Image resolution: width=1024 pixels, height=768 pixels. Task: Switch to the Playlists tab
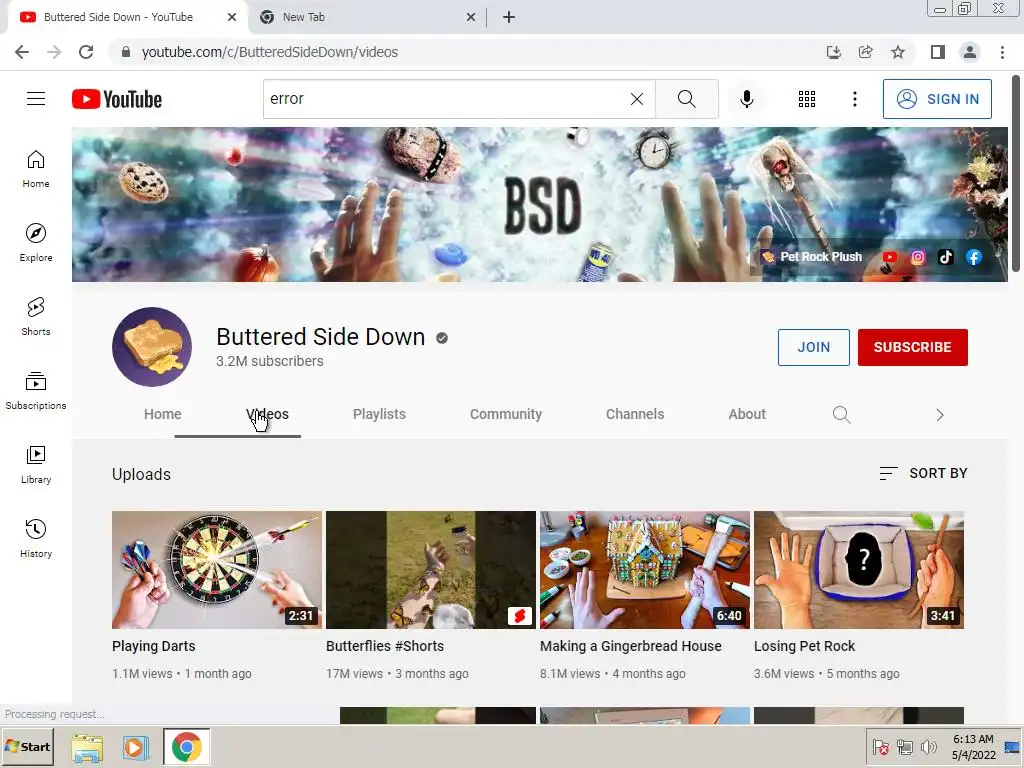[379, 414]
